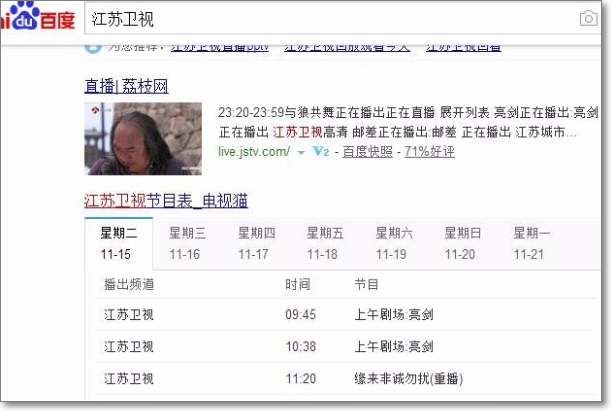Switch to the 星期四 11-17 tab

[256, 243]
